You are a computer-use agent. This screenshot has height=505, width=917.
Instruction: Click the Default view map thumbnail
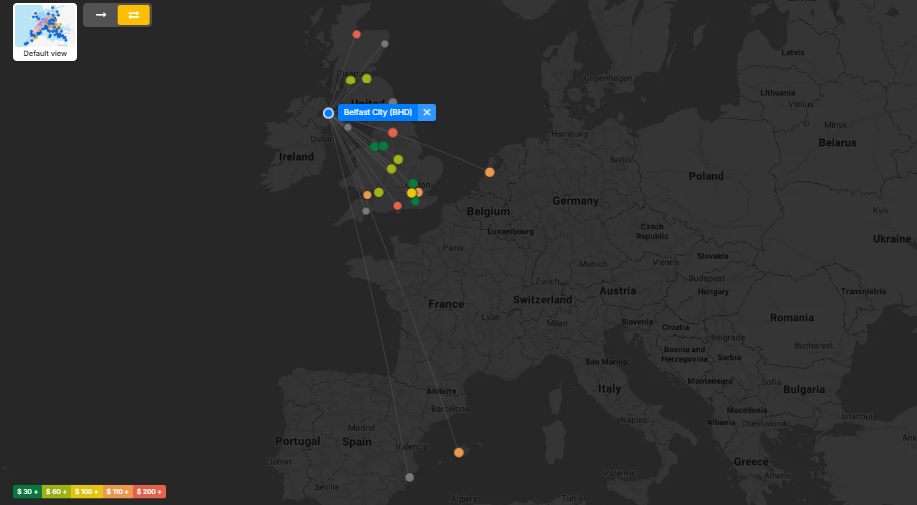point(45,31)
